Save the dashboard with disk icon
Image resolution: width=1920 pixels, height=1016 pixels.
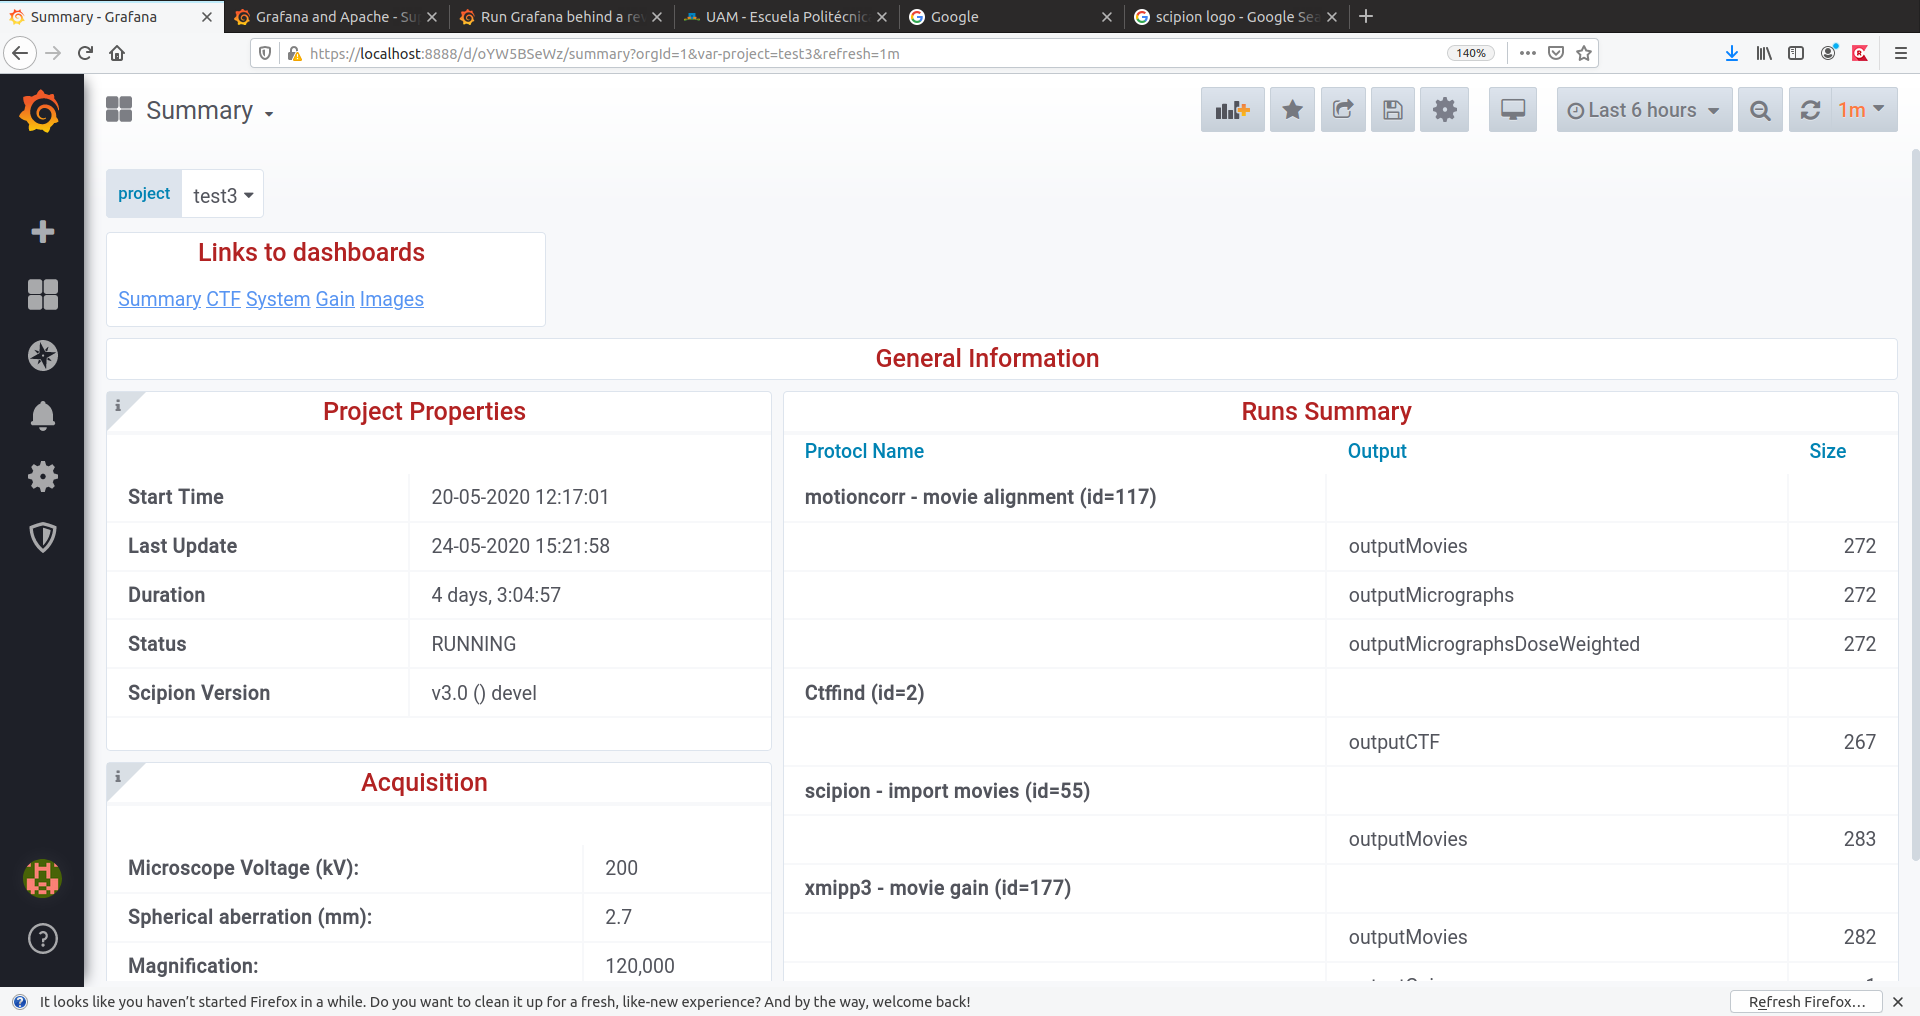pos(1393,110)
